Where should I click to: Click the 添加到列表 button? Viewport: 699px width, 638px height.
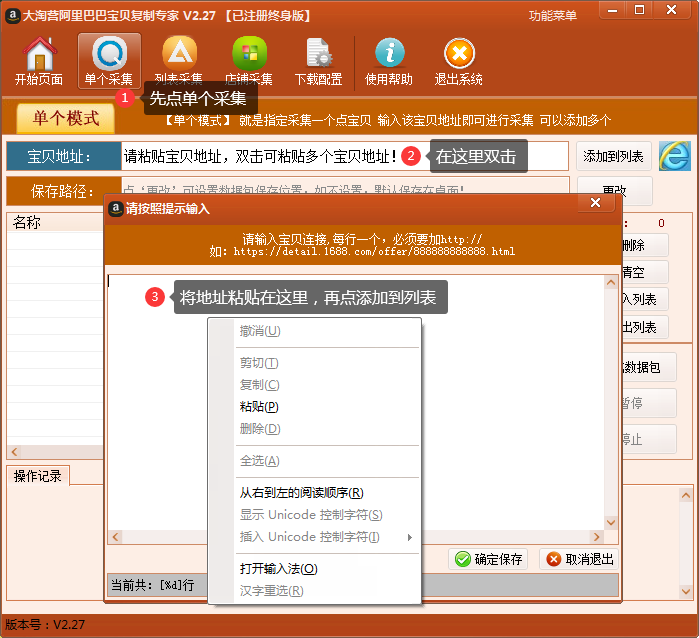coord(613,156)
